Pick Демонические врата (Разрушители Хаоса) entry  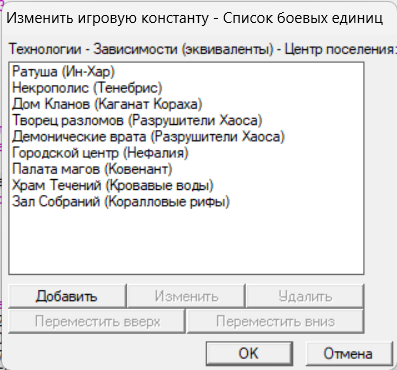[148, 137]
